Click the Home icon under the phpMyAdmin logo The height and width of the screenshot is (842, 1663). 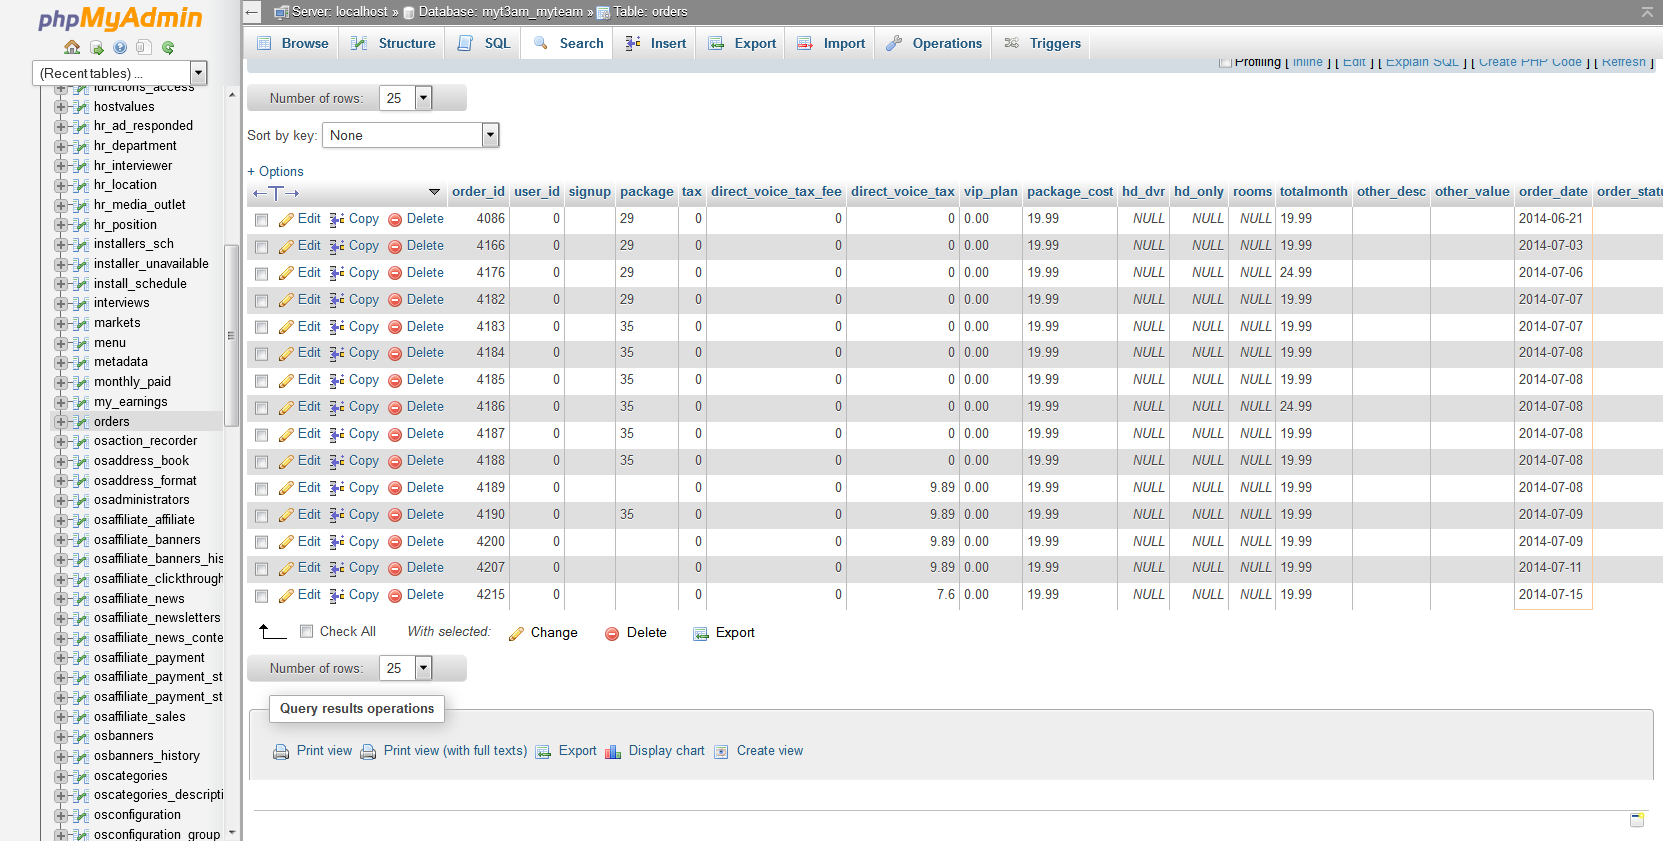(72, 47)
